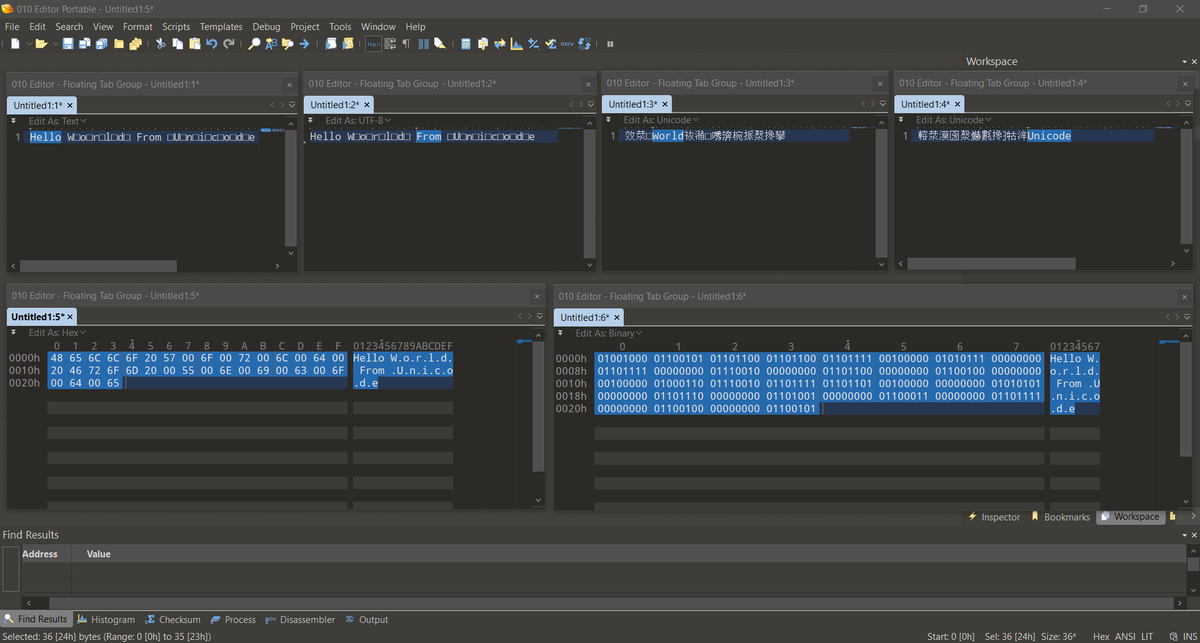Click the Save All toolbar icon
This screenshot has height=643, width=1200.
101,44
